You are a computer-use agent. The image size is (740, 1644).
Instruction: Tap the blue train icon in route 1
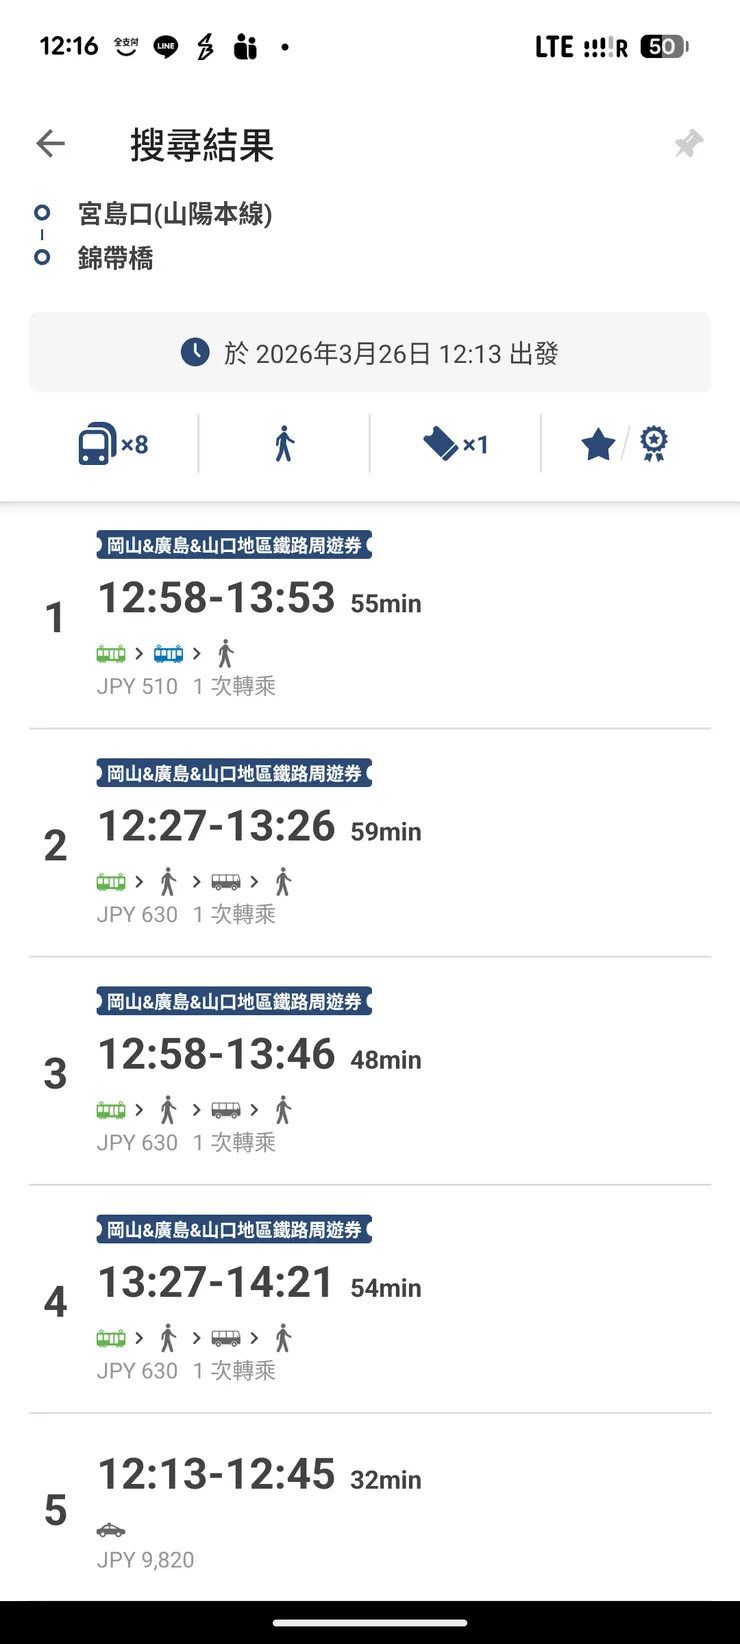click(168, 654)
